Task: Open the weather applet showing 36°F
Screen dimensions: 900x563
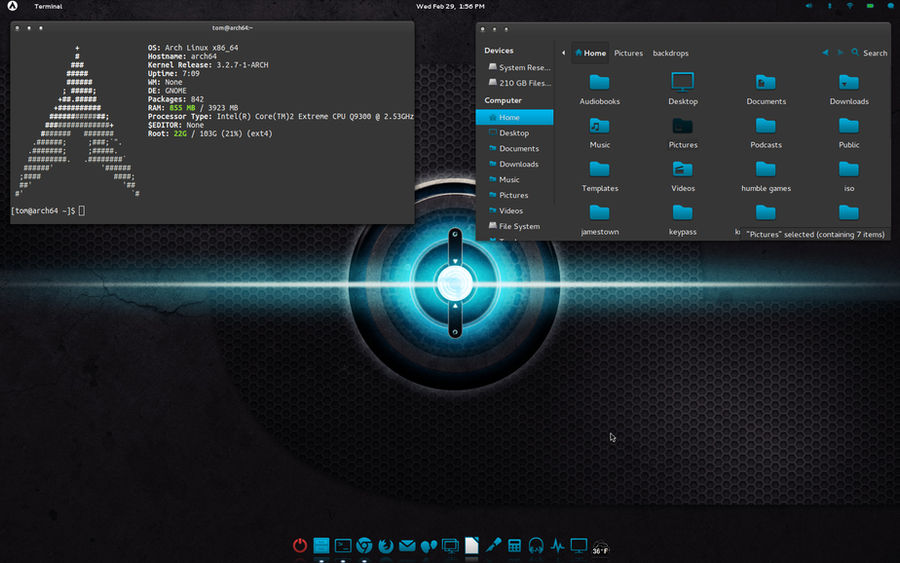Action: click(x=600, y=548)
